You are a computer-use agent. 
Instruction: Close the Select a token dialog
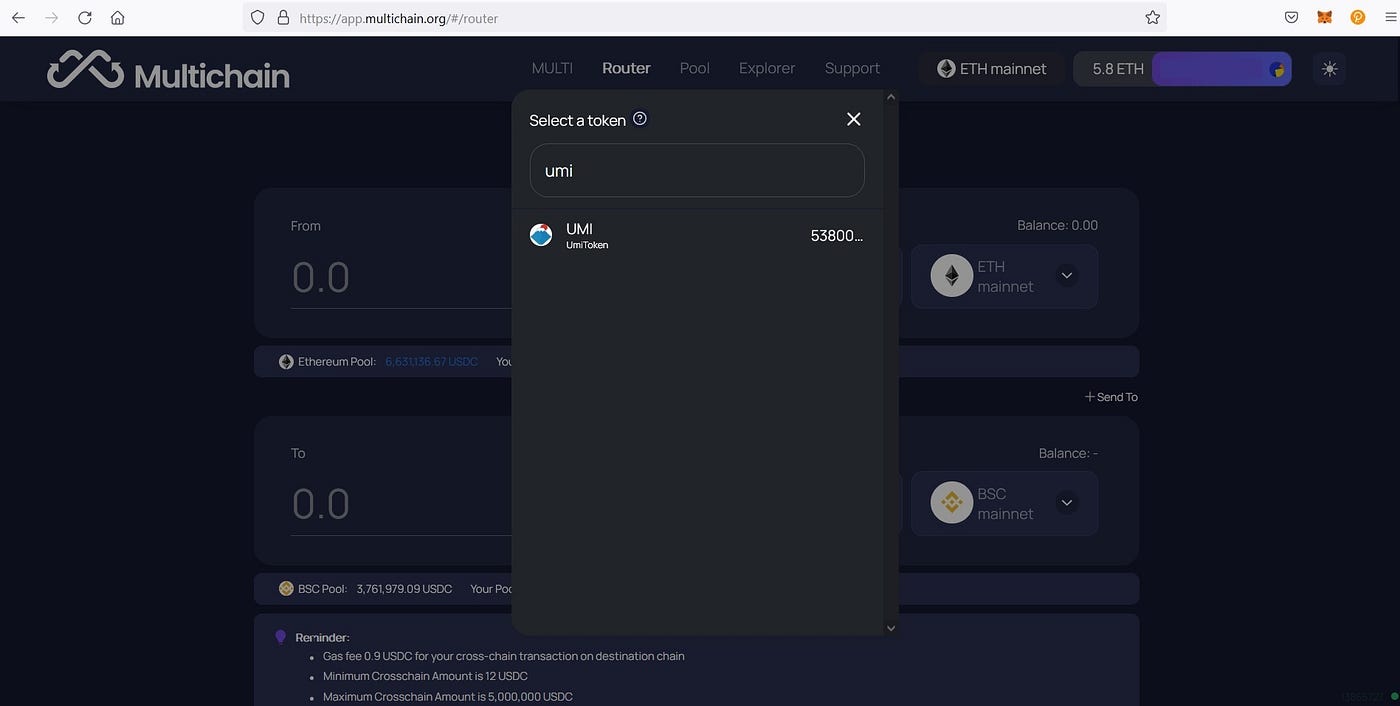click(x=854, y=119)
